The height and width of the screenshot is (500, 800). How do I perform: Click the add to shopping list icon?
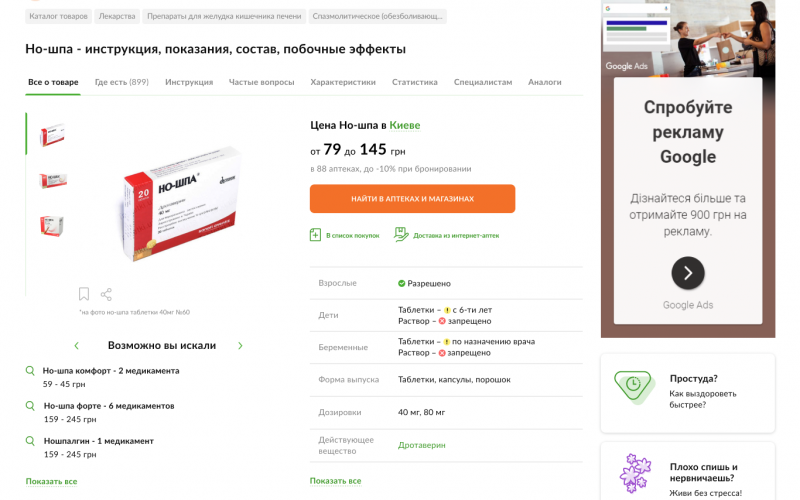316,235
